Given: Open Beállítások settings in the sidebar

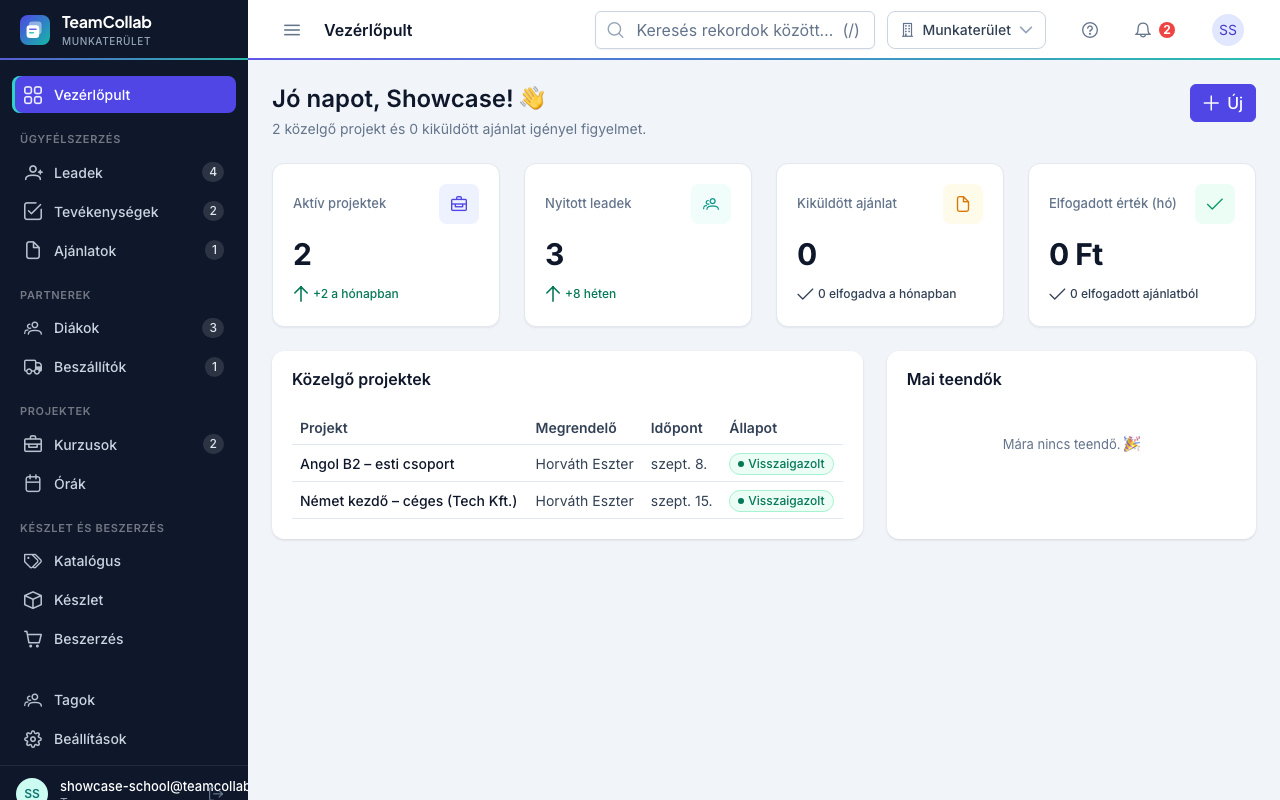Looking at the screenshot, I should 124,739.
